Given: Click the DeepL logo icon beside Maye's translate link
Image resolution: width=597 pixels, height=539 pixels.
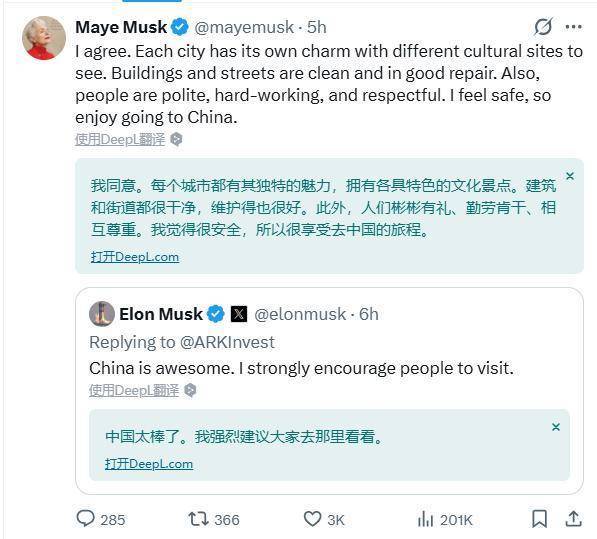Looking at the screenshot, I should tap(176, 140).
